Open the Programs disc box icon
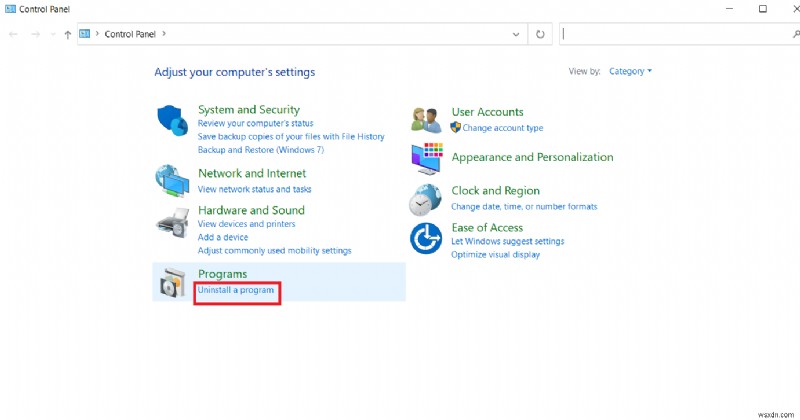This screenshot has width=800, height=420. coord(172,282)
